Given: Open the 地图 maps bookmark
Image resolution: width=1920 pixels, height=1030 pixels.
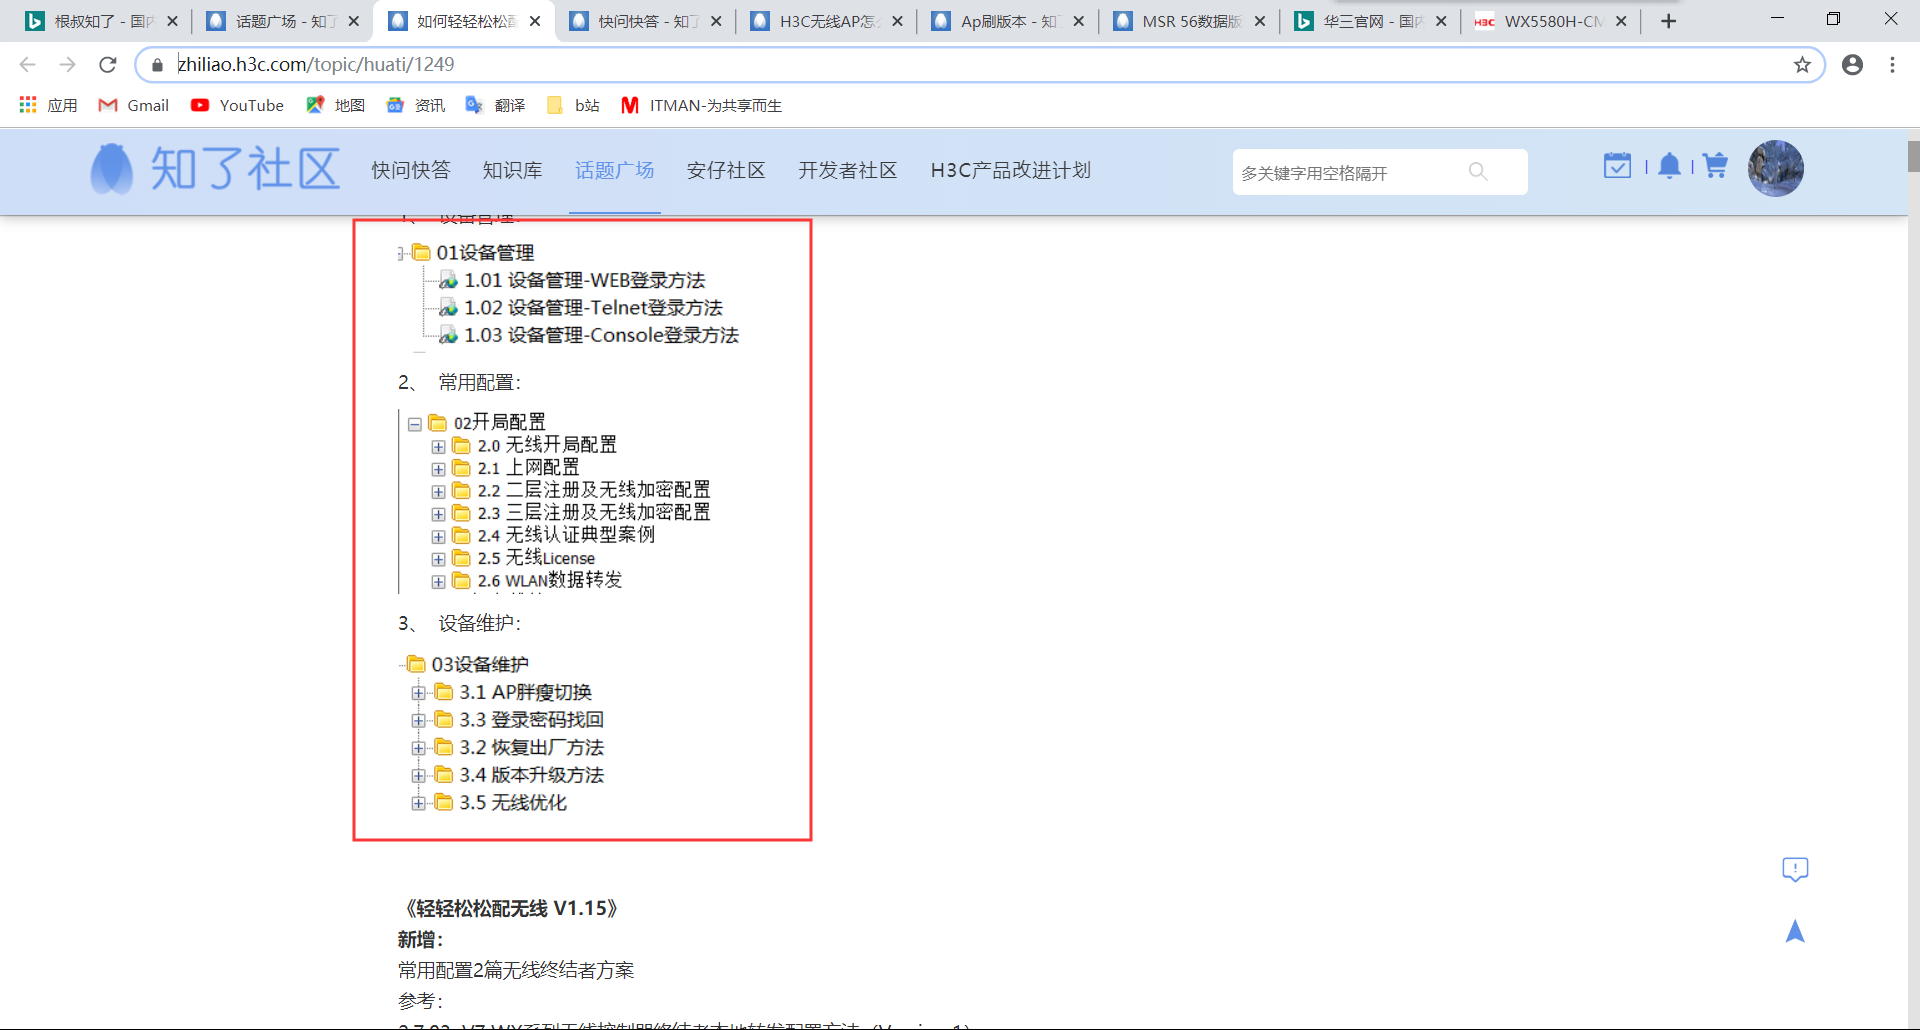Looking at the screenshot, I should pyautogui.click(x=335, y=105).
